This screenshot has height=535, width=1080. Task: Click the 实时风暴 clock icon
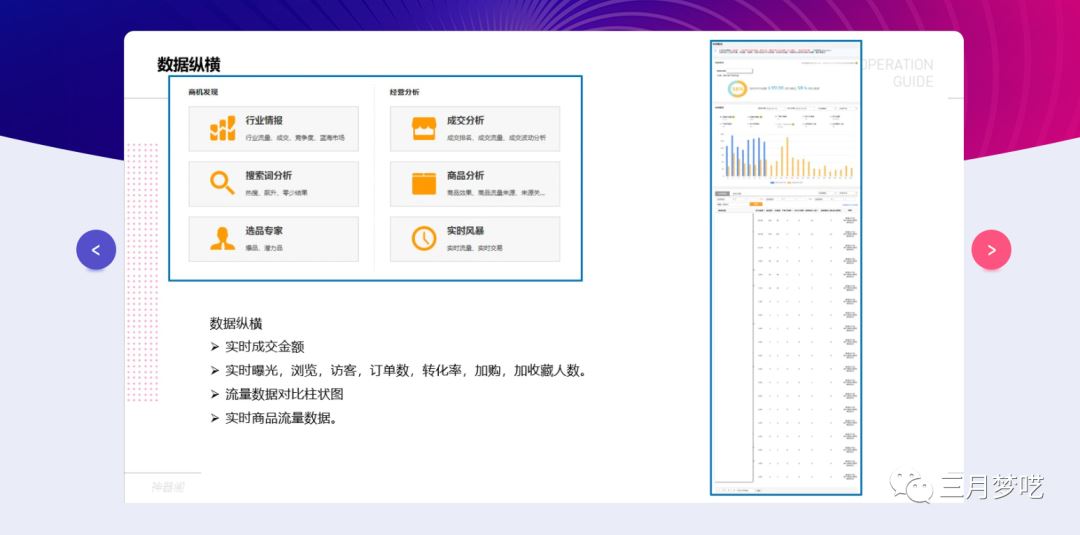[x=424, y=238]
